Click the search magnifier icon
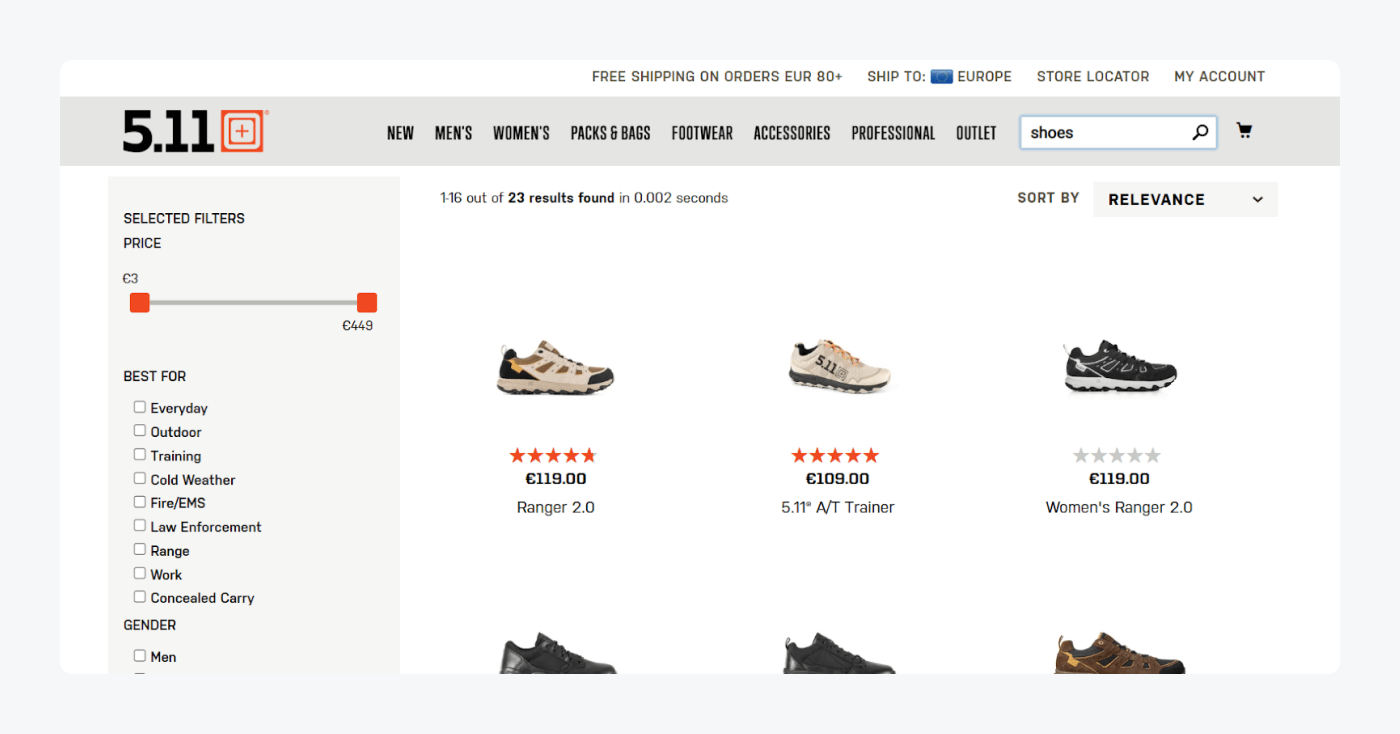This screenshot has height=734, width=1400. click(x=1199, y=131)
